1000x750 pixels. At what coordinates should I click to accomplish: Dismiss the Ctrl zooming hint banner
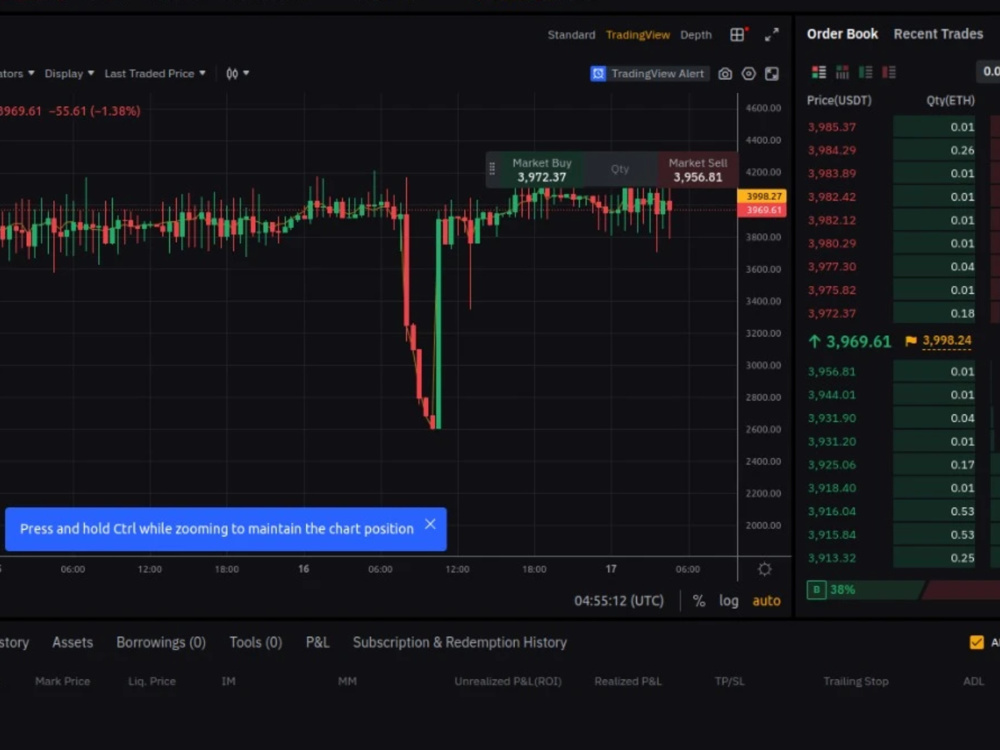coord(430,524)
